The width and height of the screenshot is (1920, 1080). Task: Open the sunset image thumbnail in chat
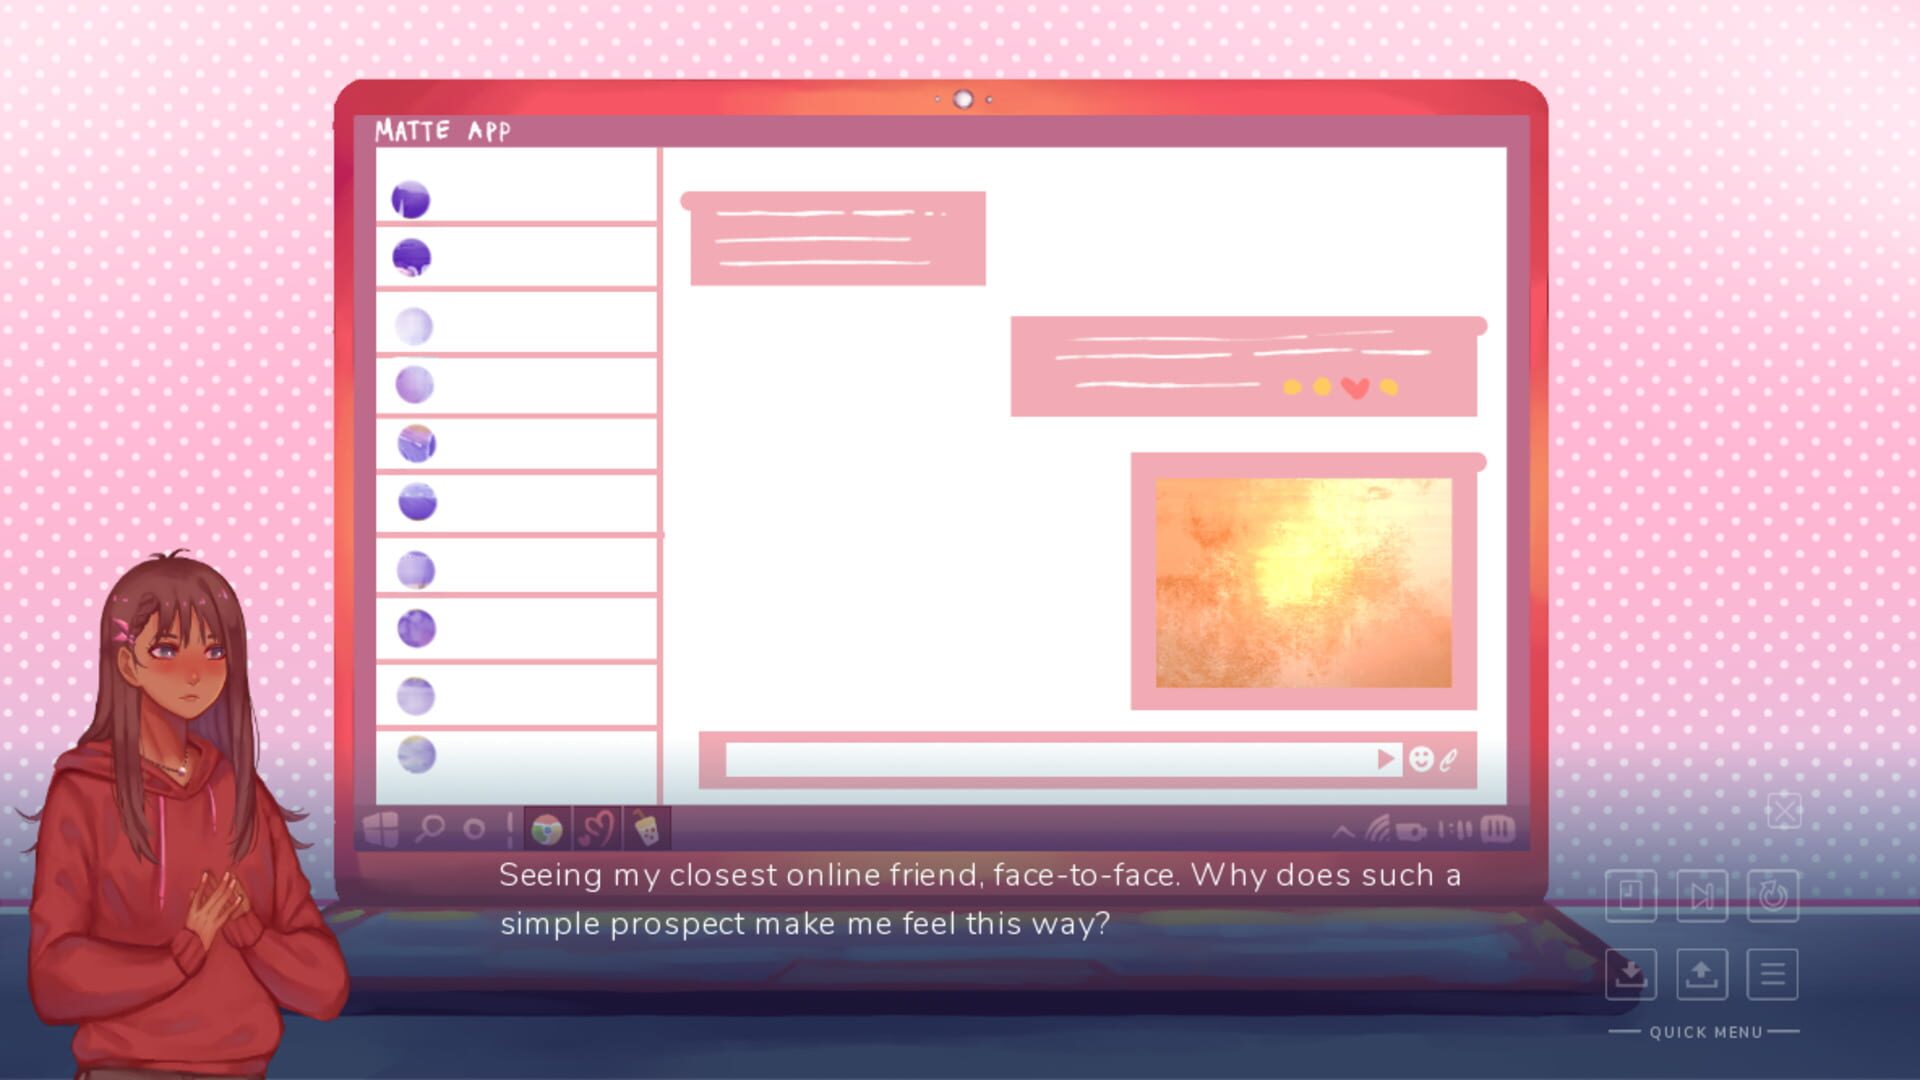pyautogui.click(x=1303, y=582)
